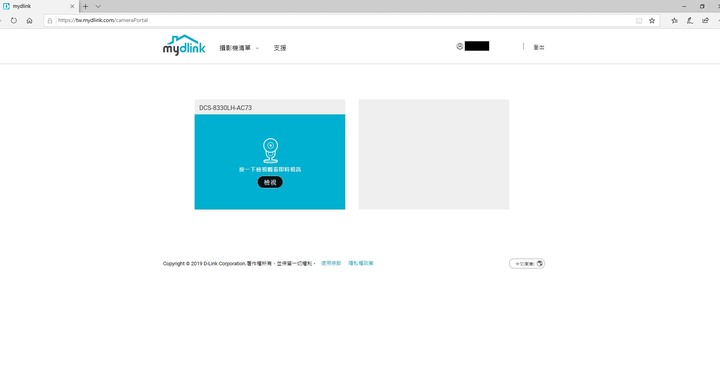Open the 支援 support menu item
This screenshot has width=720, height=384.
(280, 48)
